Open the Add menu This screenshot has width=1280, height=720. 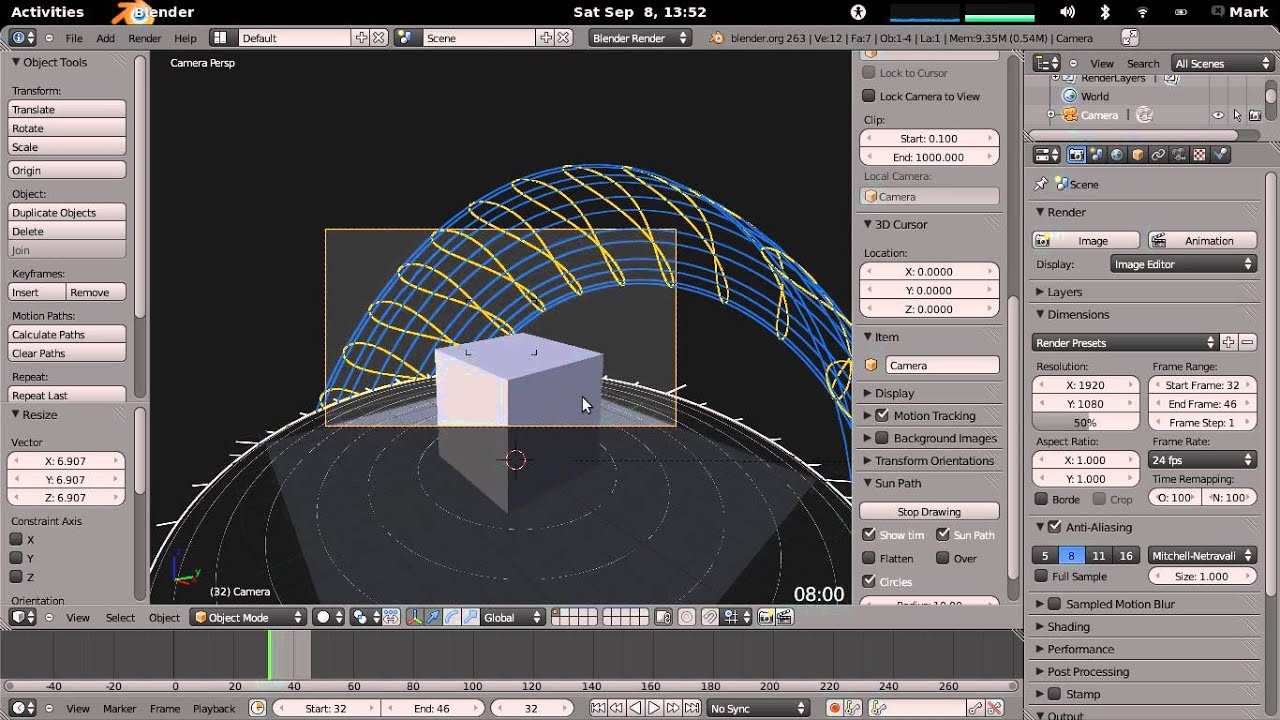pyautogui.click(x=105, y=38)
